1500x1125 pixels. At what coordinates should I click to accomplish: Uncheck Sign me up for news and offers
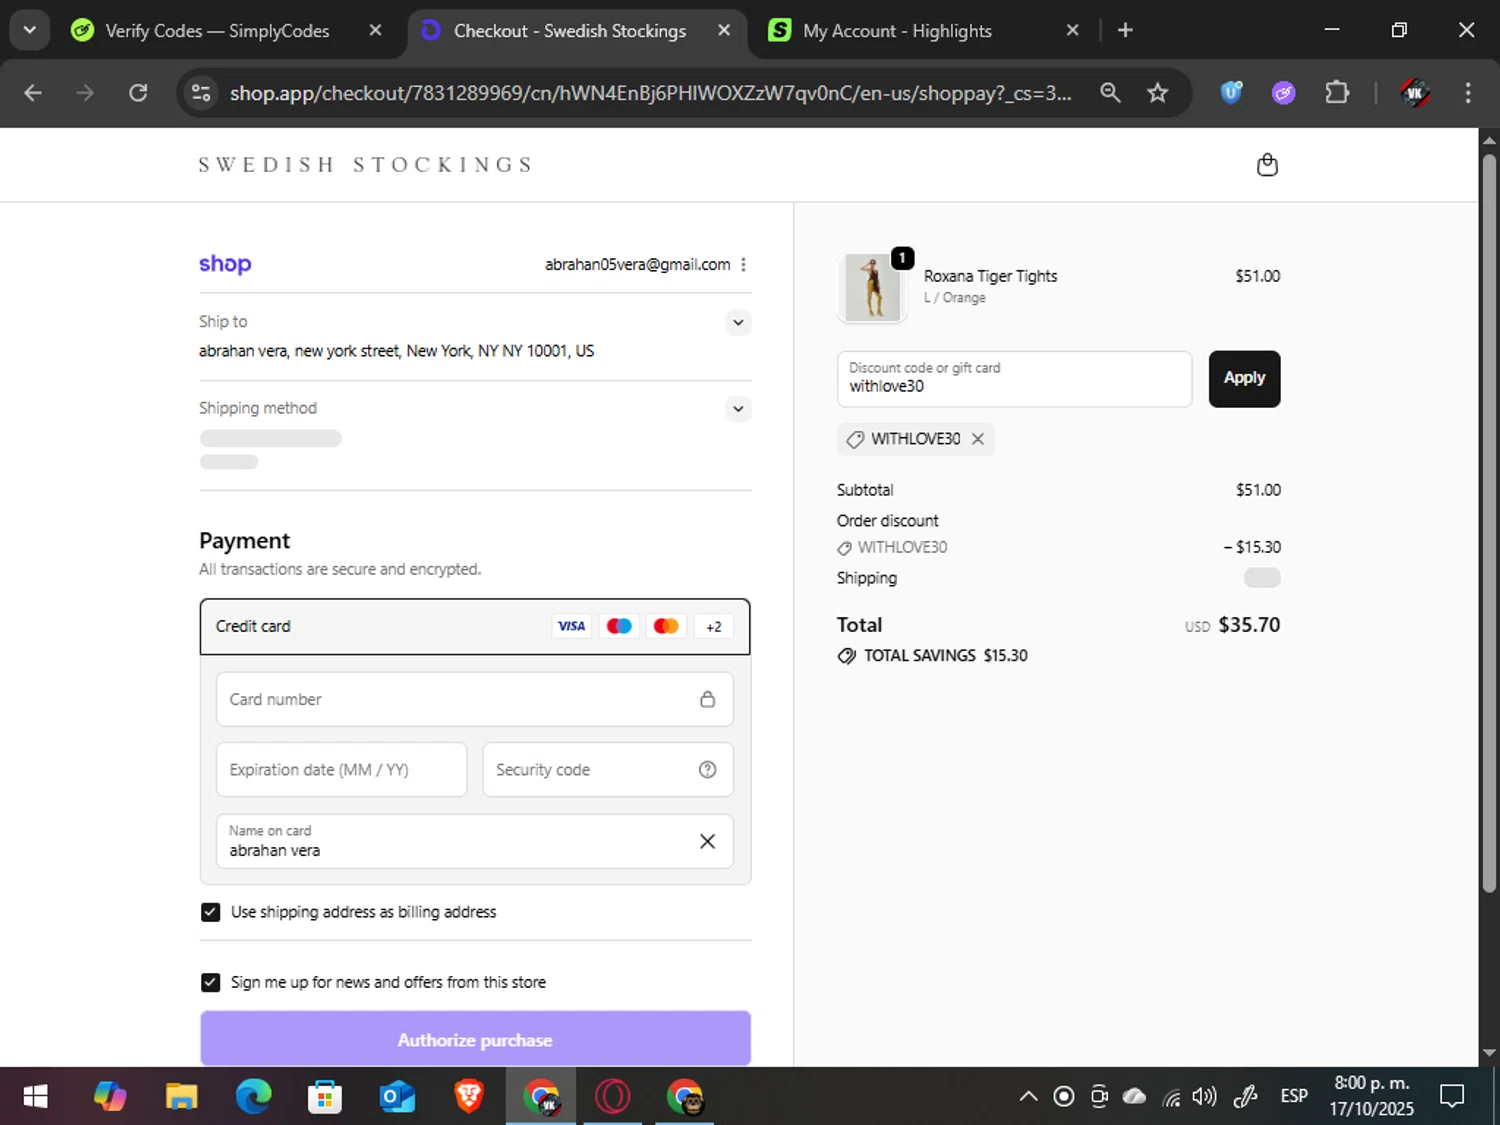[x=210, y=983]
